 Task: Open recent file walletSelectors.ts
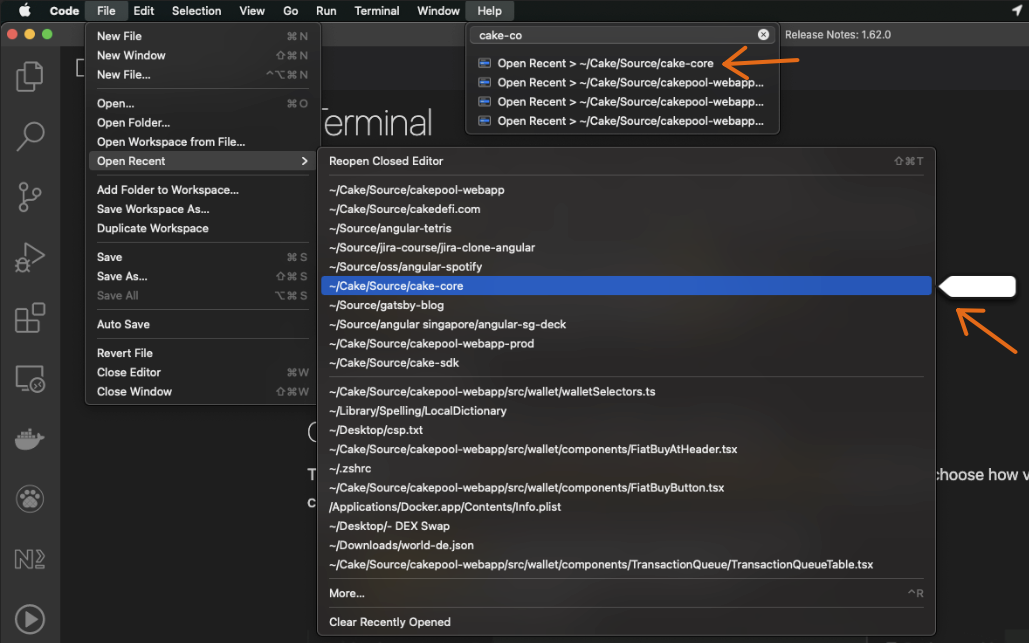point(626,391)
